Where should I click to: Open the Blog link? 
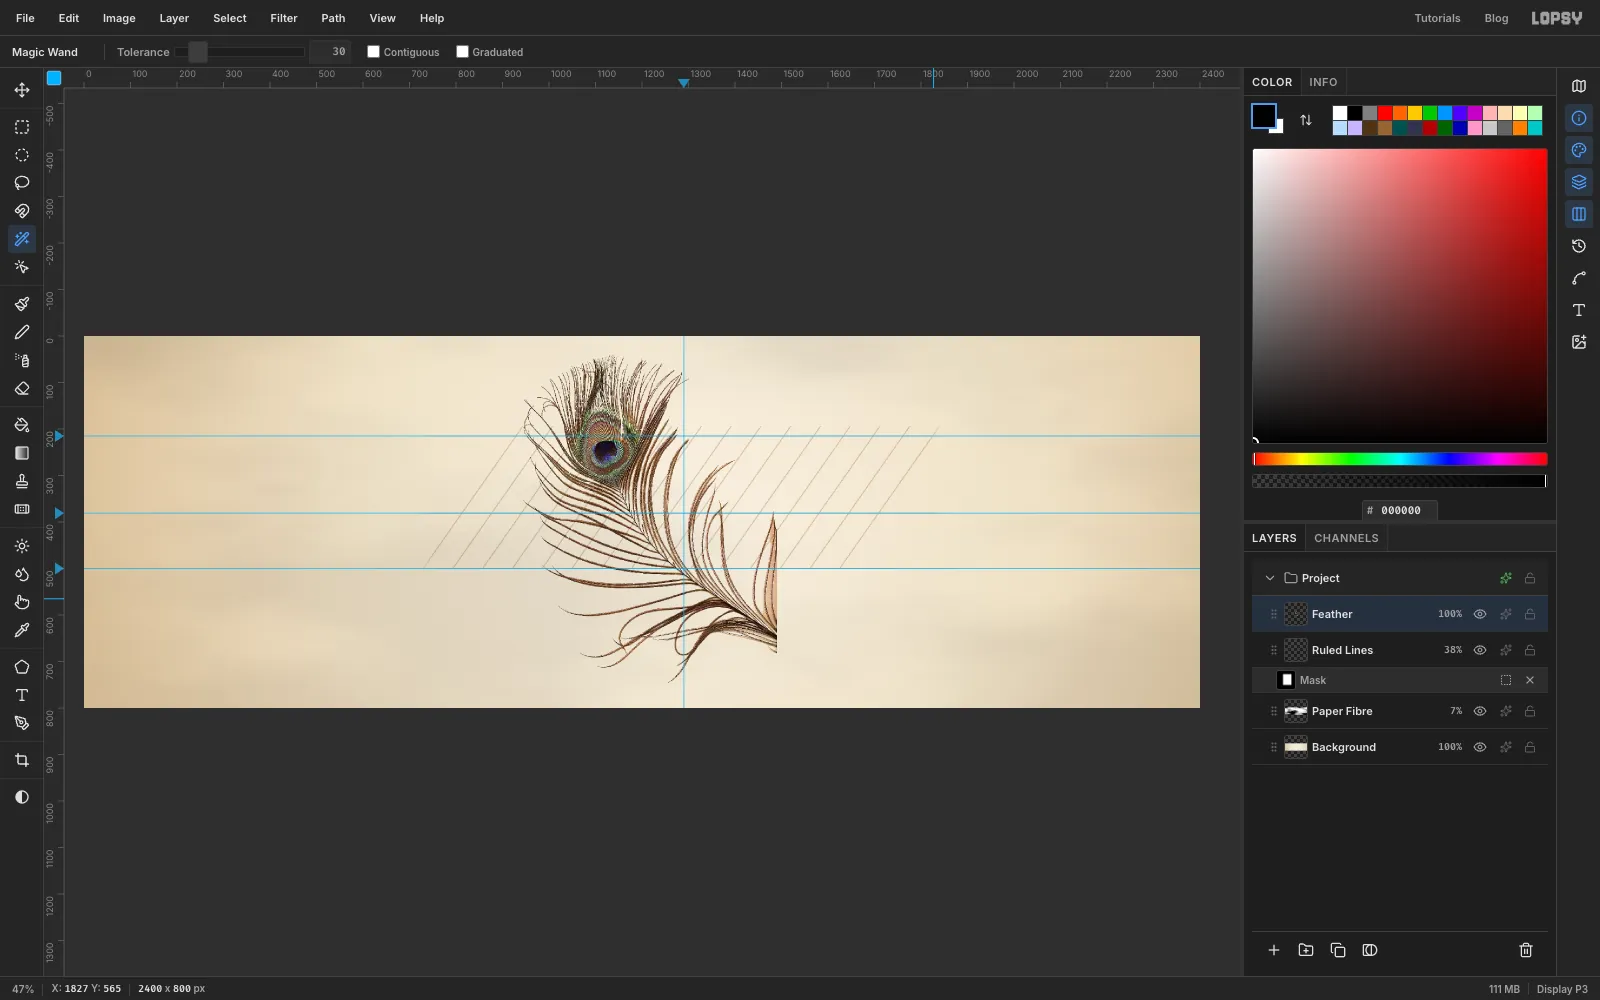click(1496, 18)
